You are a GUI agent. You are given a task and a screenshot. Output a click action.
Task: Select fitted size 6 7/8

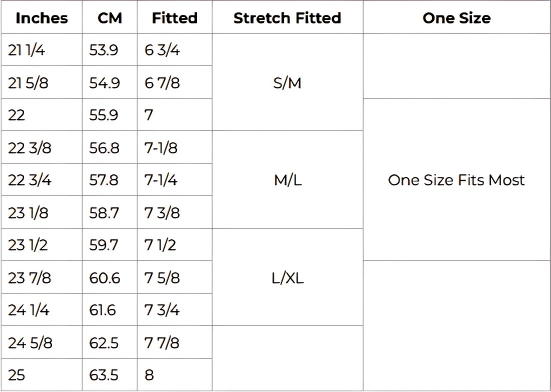coord(175,83)
